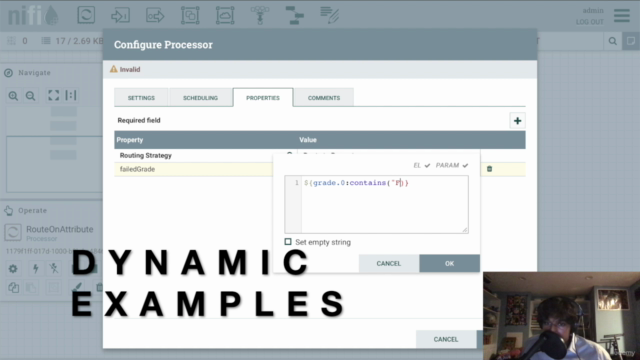640x360 pixels.
Task: Open the global hamburger menu
Action: coord(622,16)
